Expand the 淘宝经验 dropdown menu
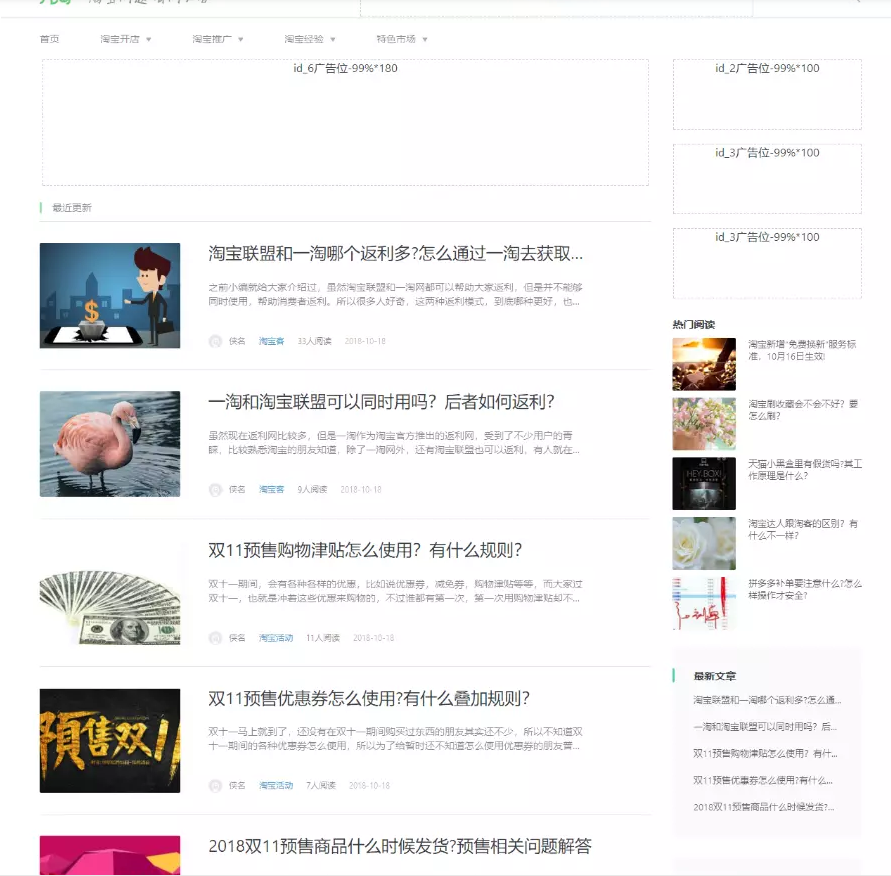 click(310, 39)
